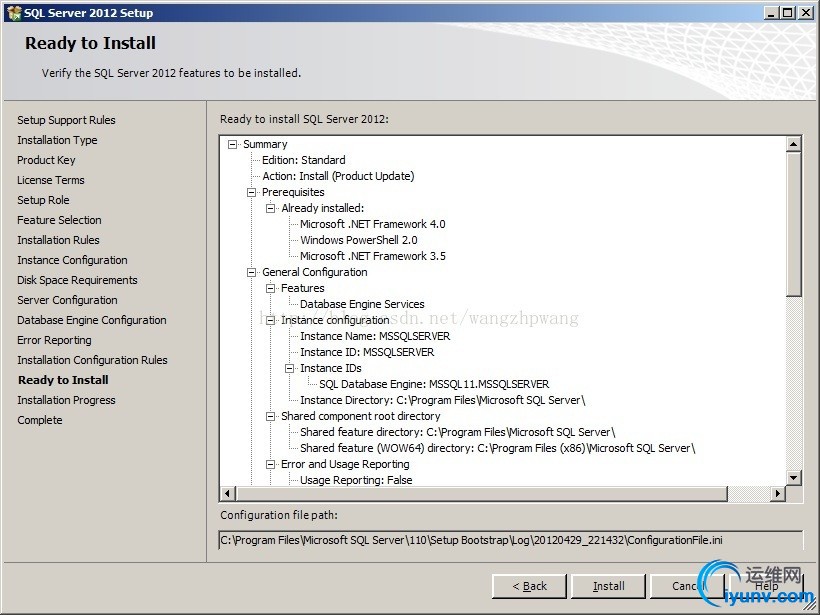This screenshot has height=615, width=820.
Task: Select Instance Configuration step
Action: pos(72,260)
